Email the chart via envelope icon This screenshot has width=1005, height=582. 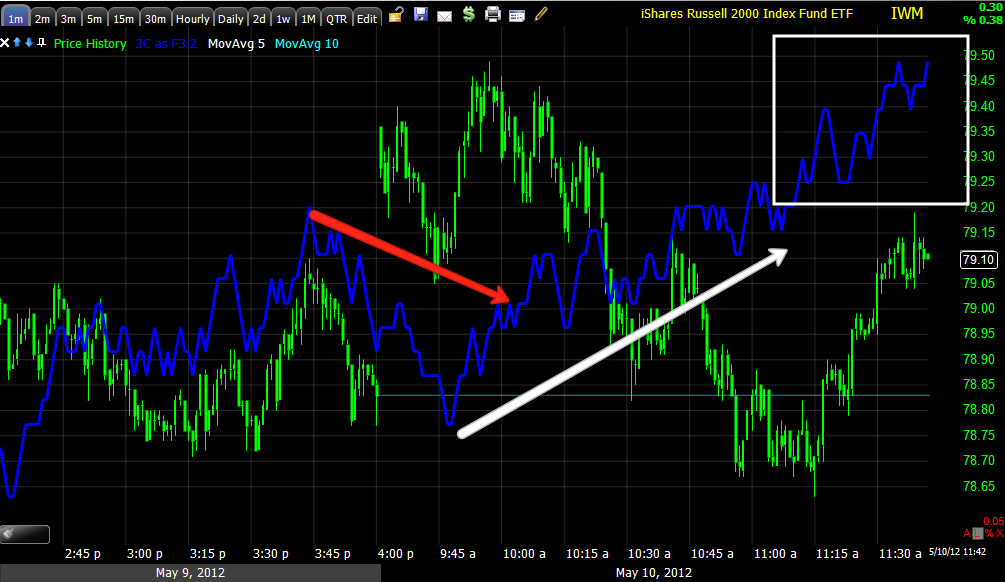tap(444, 16)
